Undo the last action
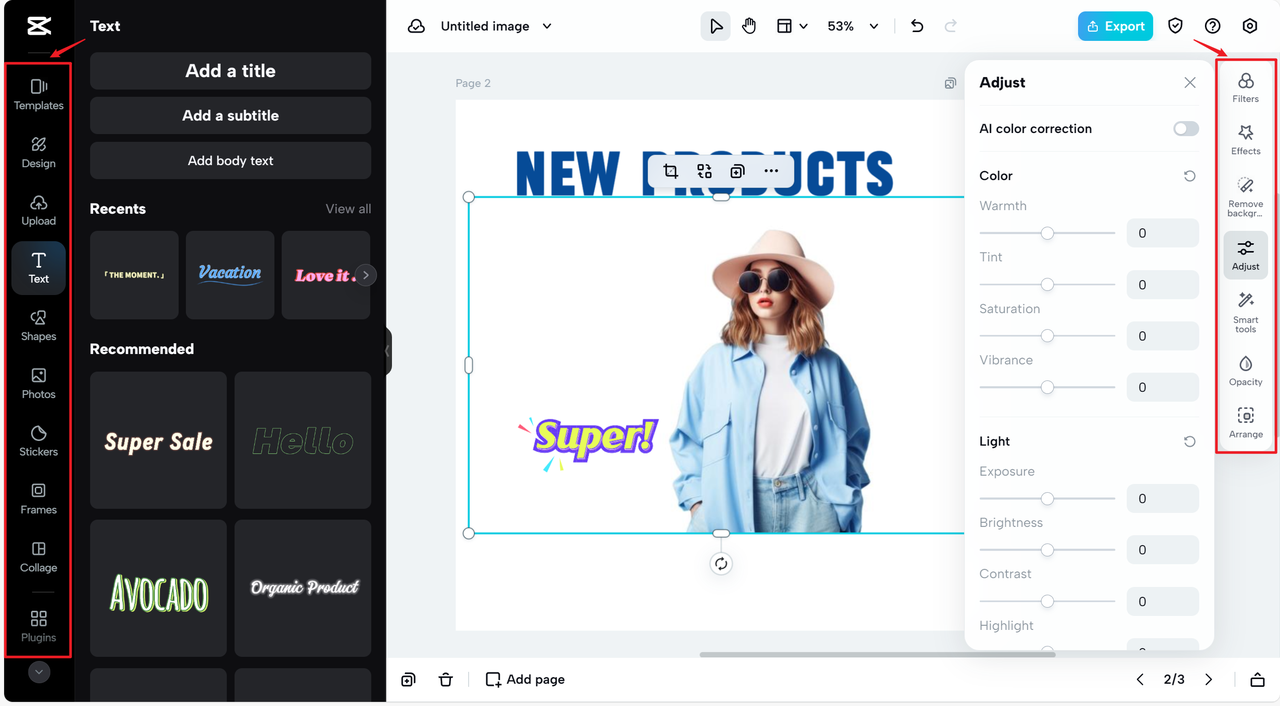 (x=917, y=26)
